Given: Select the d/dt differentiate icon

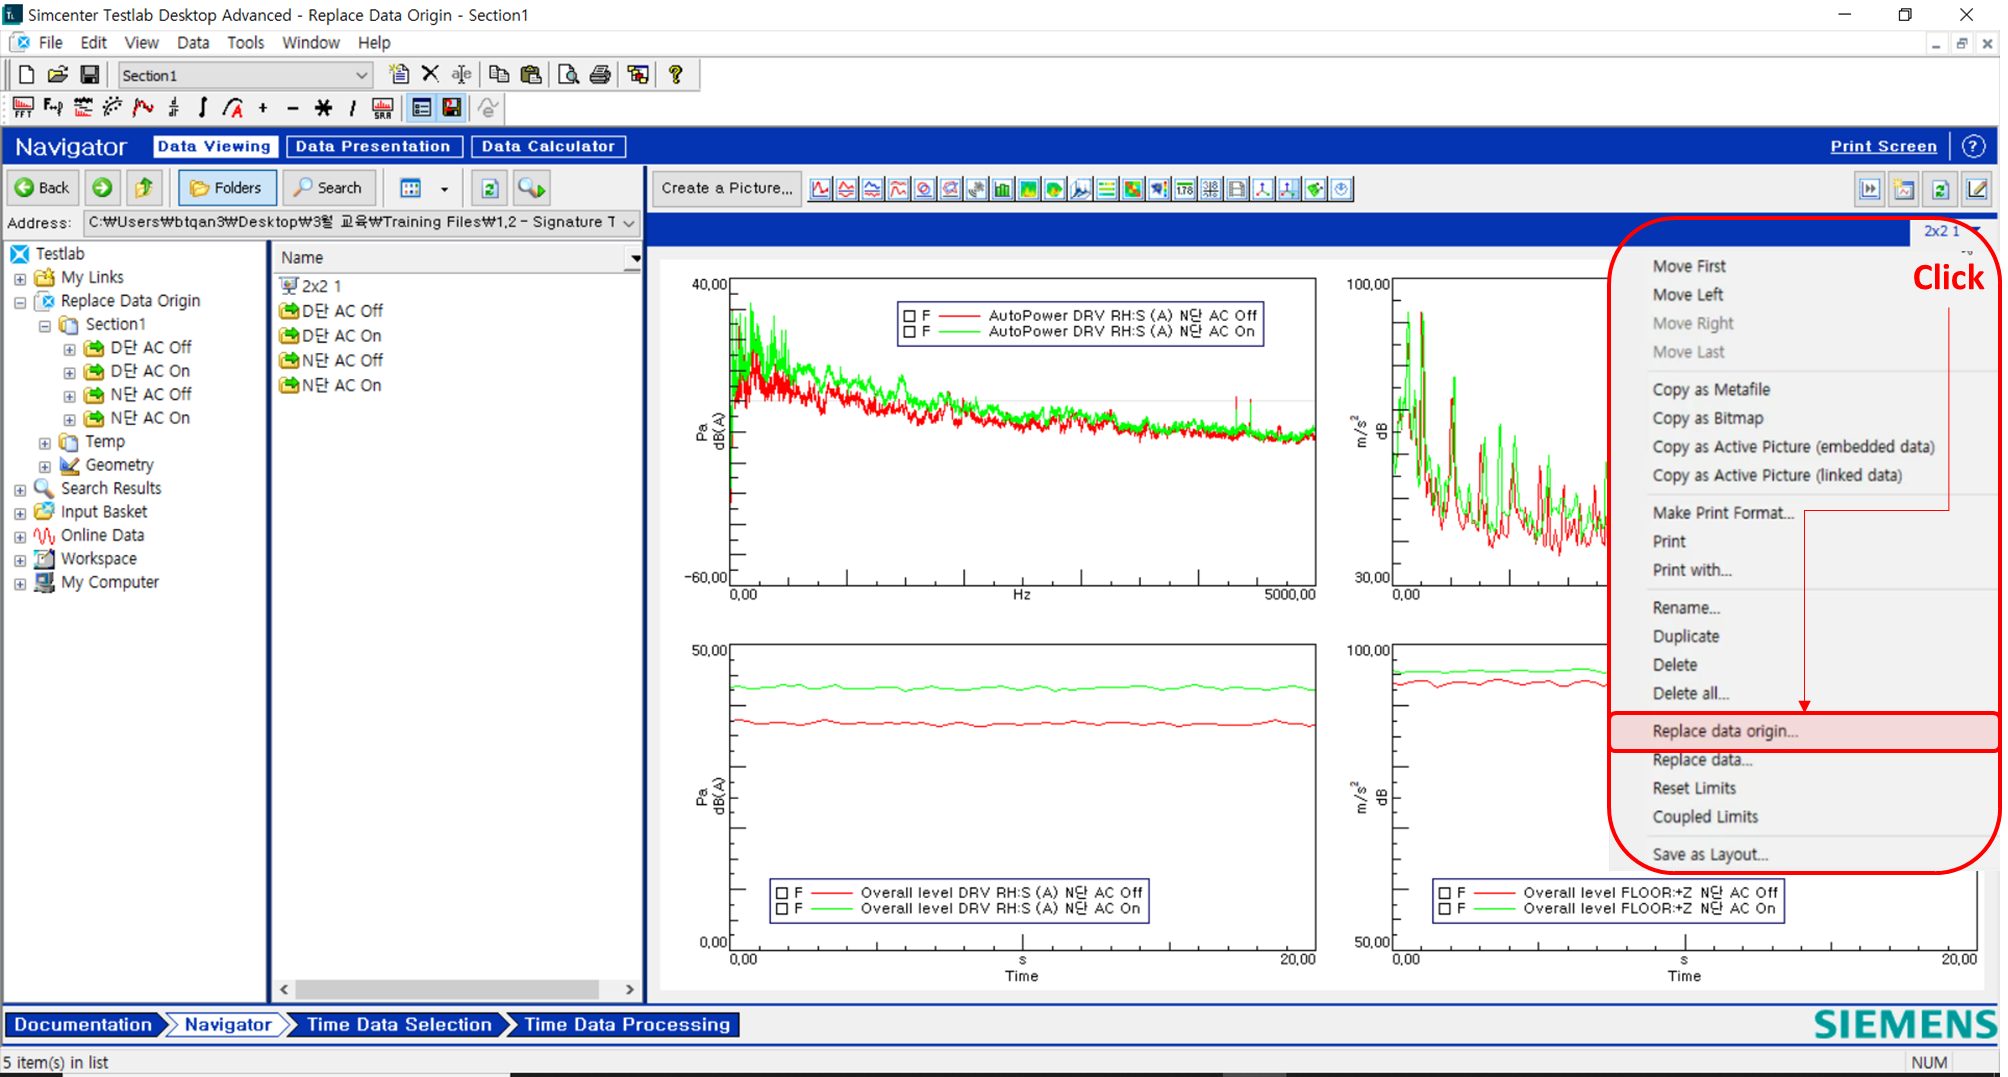Looking at the screenshot, I should pyautogui.click(x=173, y=107).
